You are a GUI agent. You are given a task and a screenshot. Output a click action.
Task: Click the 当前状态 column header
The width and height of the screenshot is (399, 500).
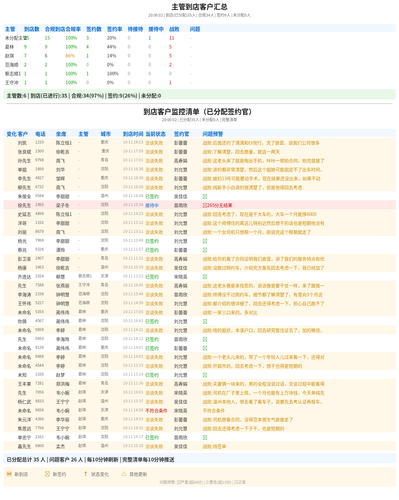[x=155, y=134]
